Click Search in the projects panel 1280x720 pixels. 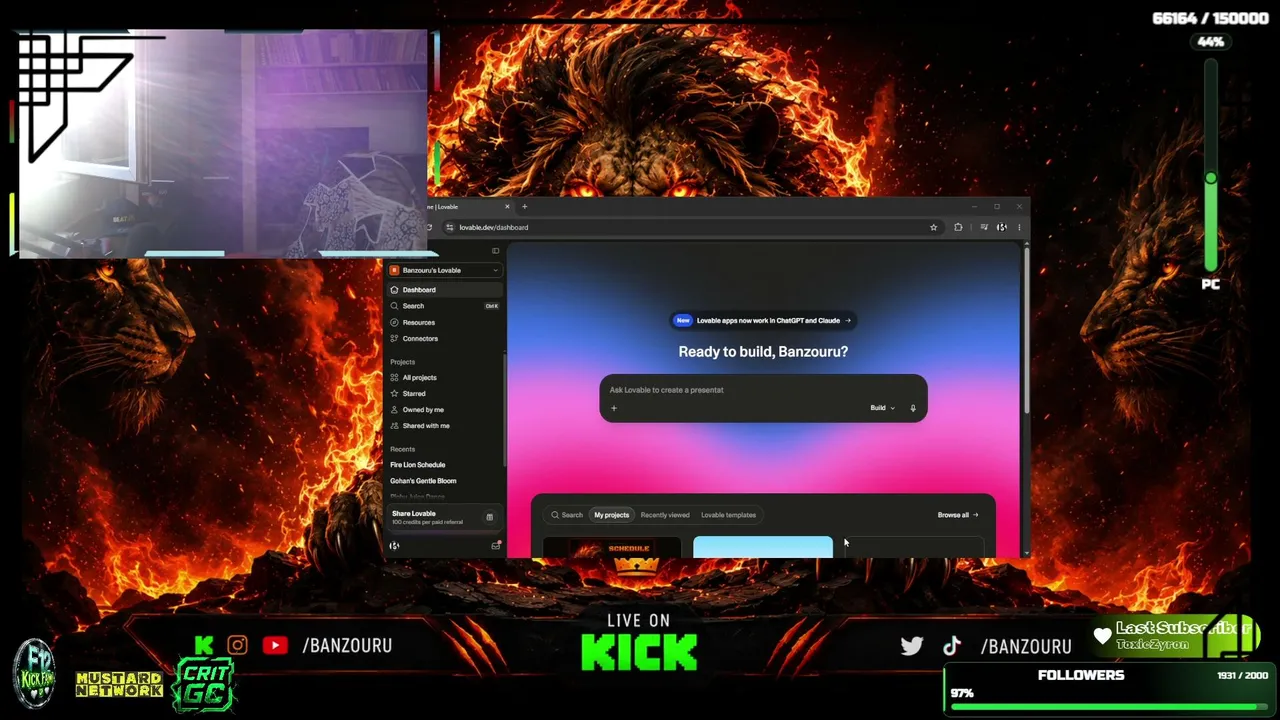(x=567, y=515)
